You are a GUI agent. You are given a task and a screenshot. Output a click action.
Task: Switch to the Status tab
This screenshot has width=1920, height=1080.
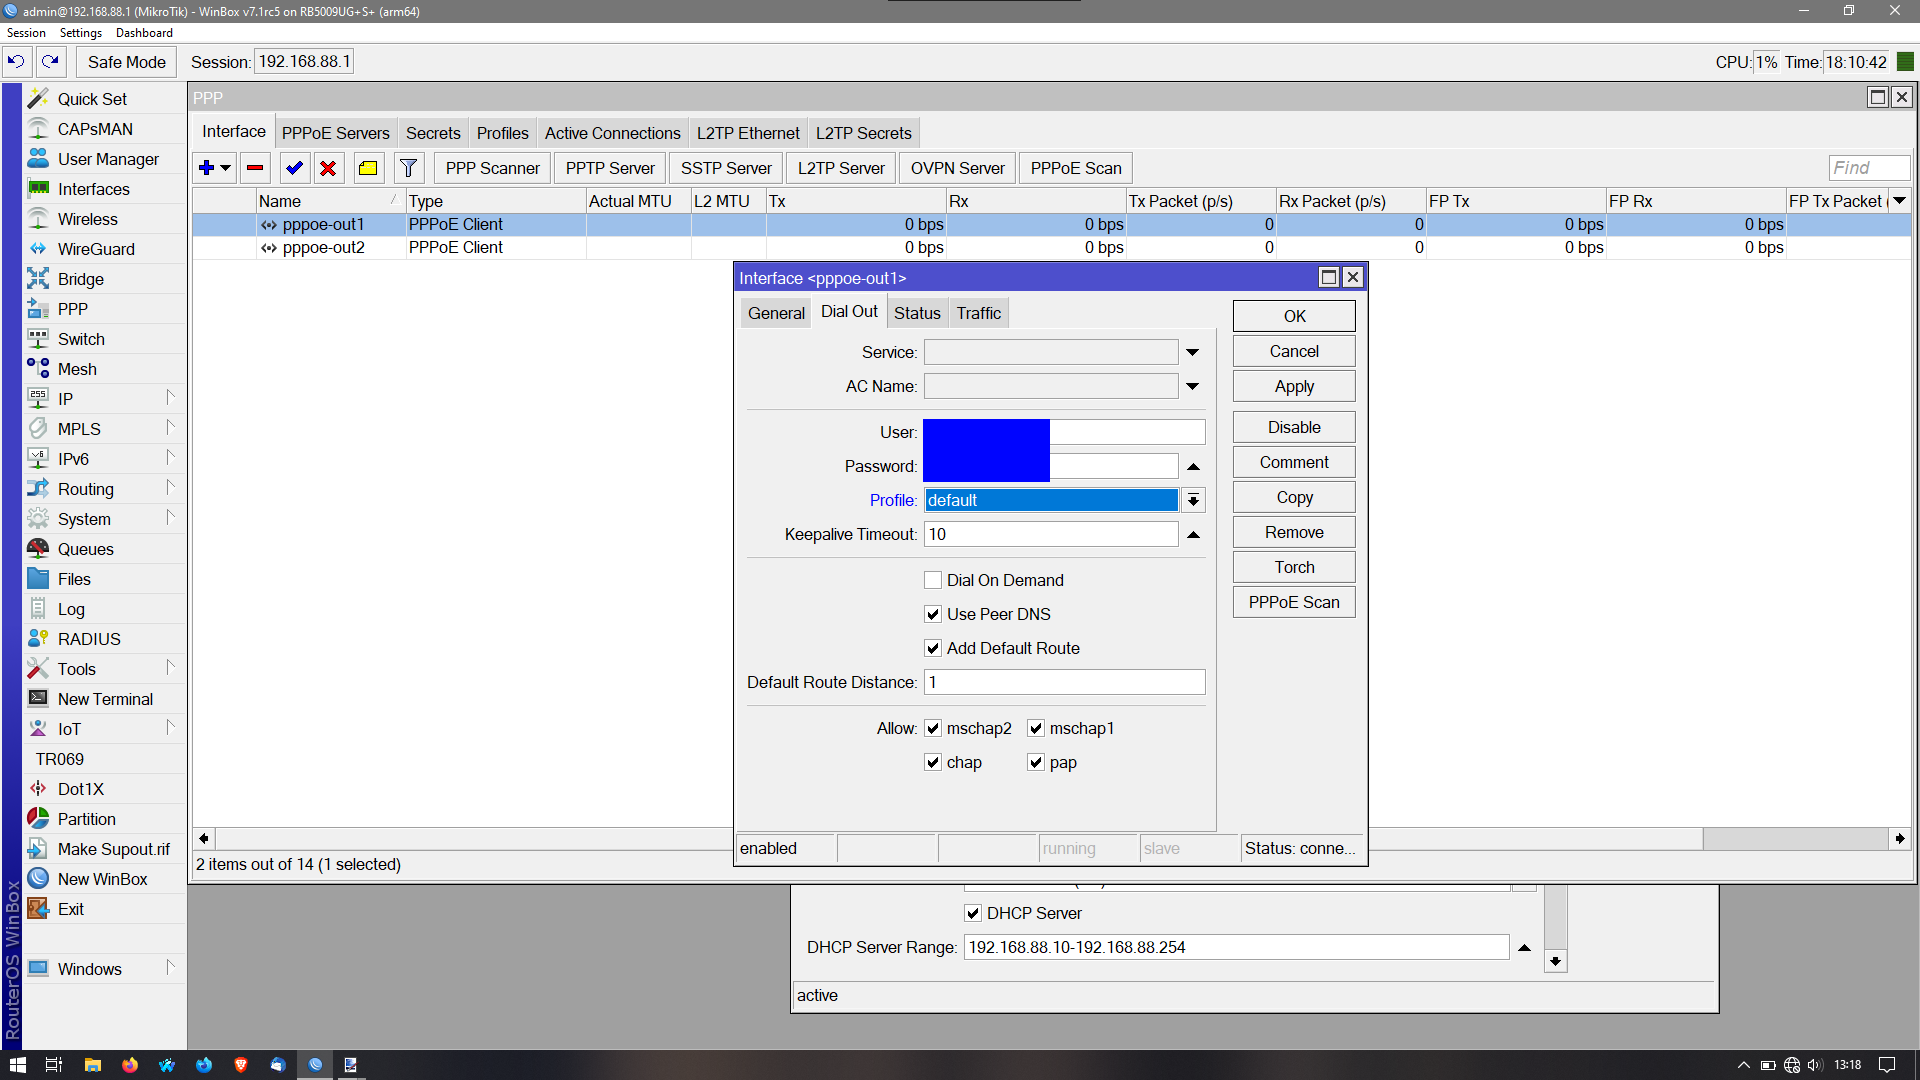(x=916, y=313)
